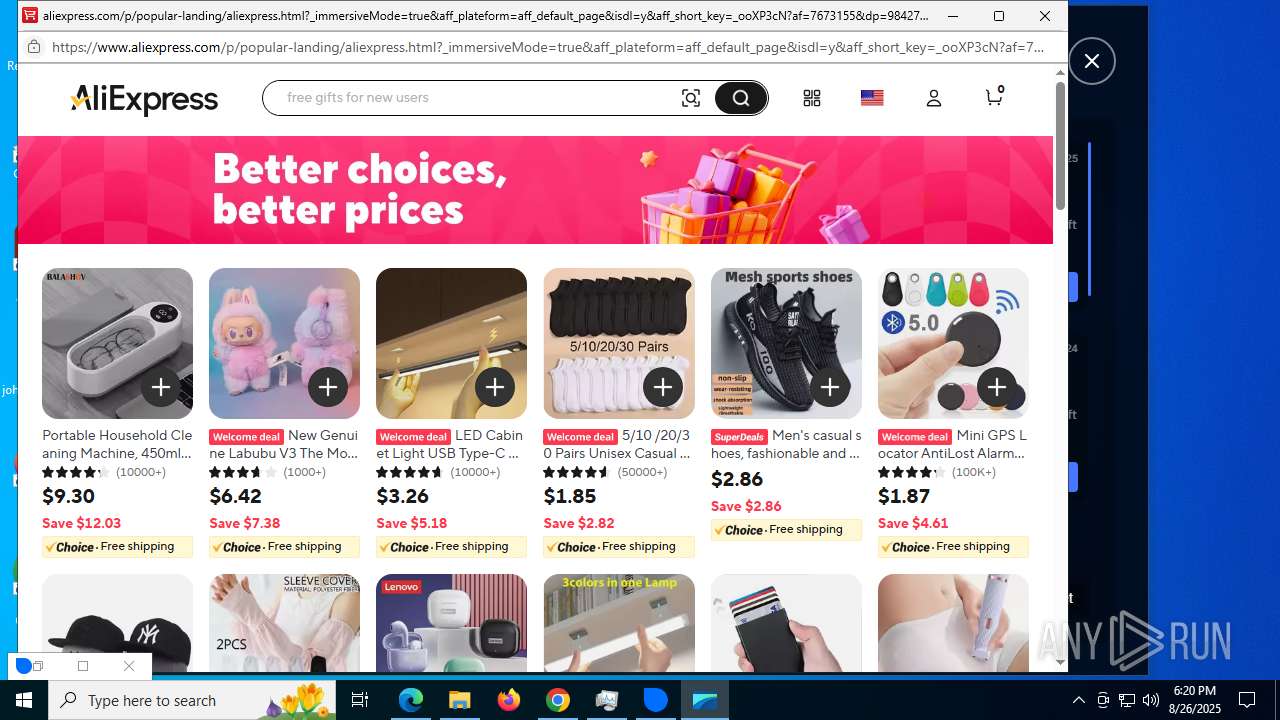The image size is (1280, 720).
Task: Add LED Cabinet Light to cart
Action: (495, 387)
